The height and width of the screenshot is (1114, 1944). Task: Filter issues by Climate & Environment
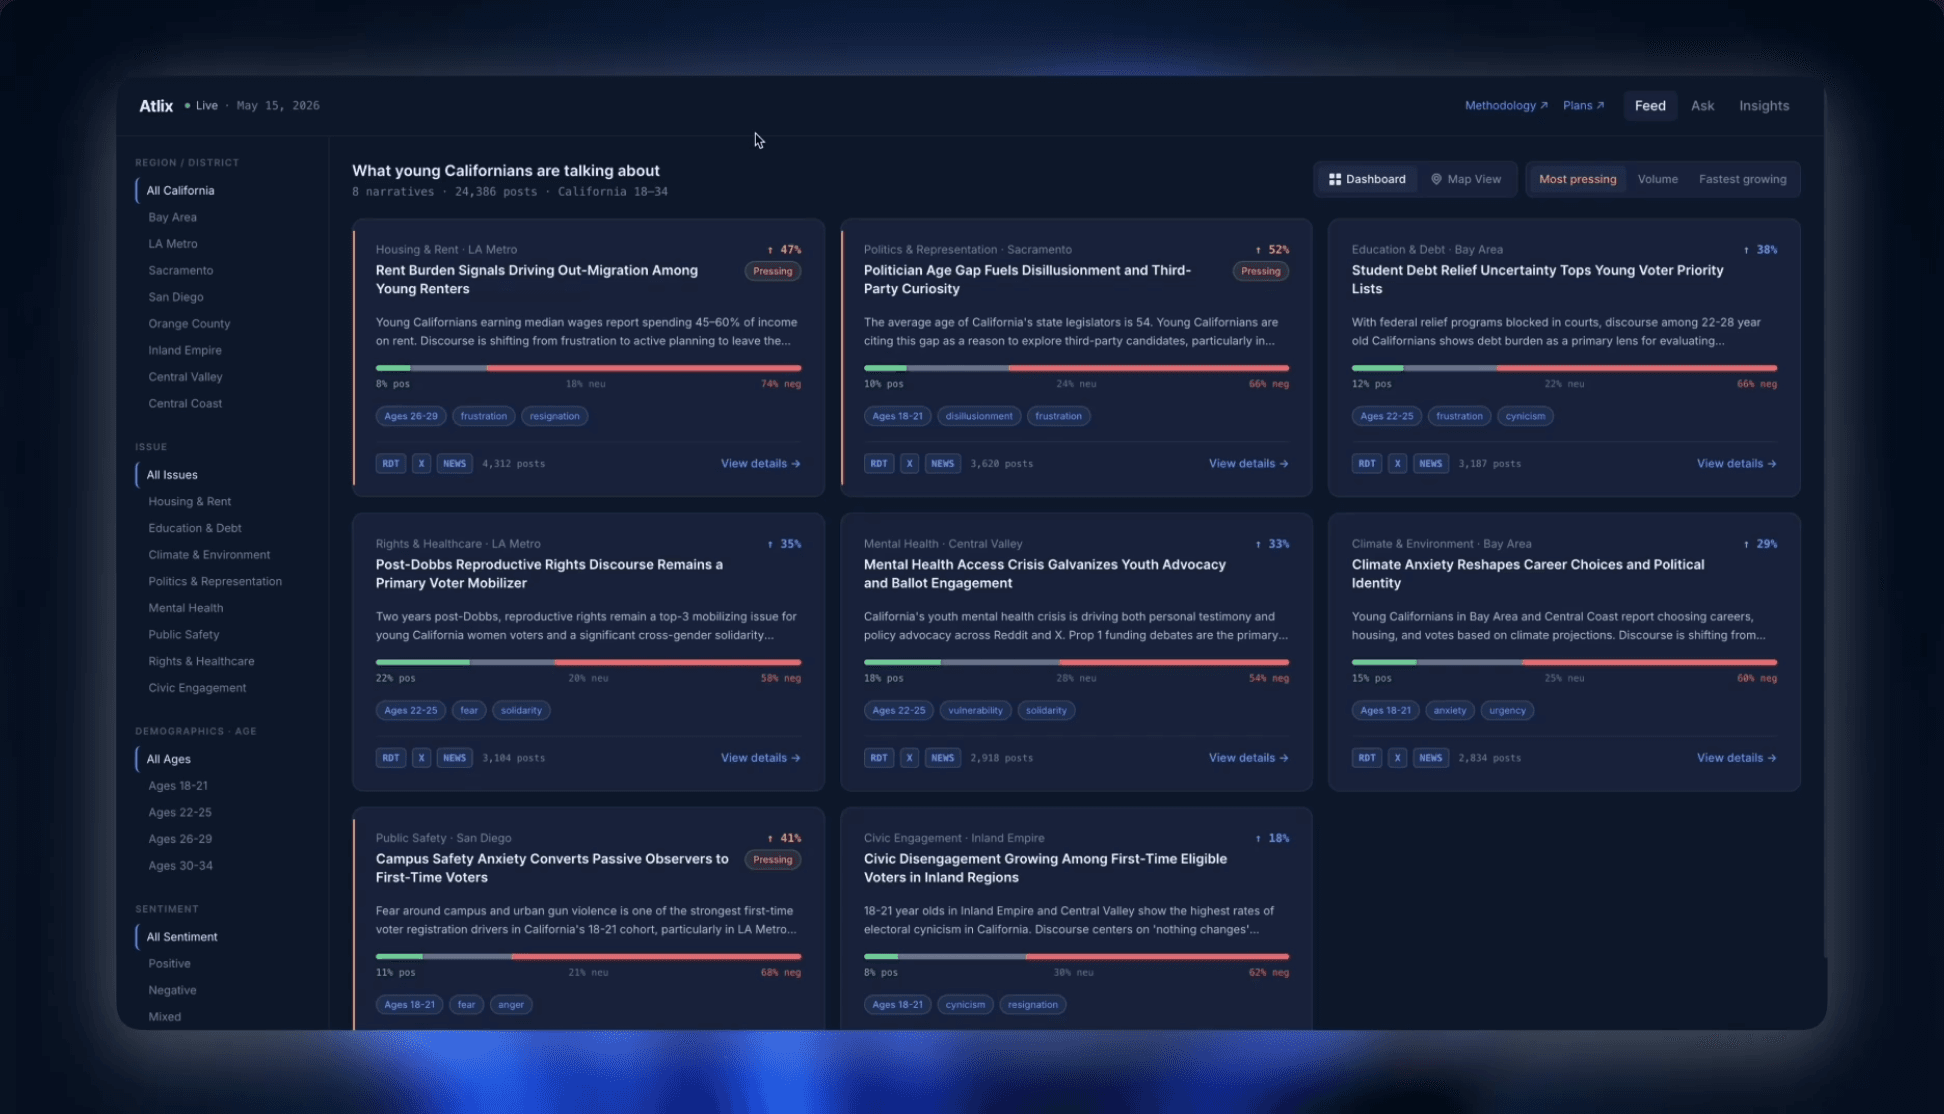(209, 555)
